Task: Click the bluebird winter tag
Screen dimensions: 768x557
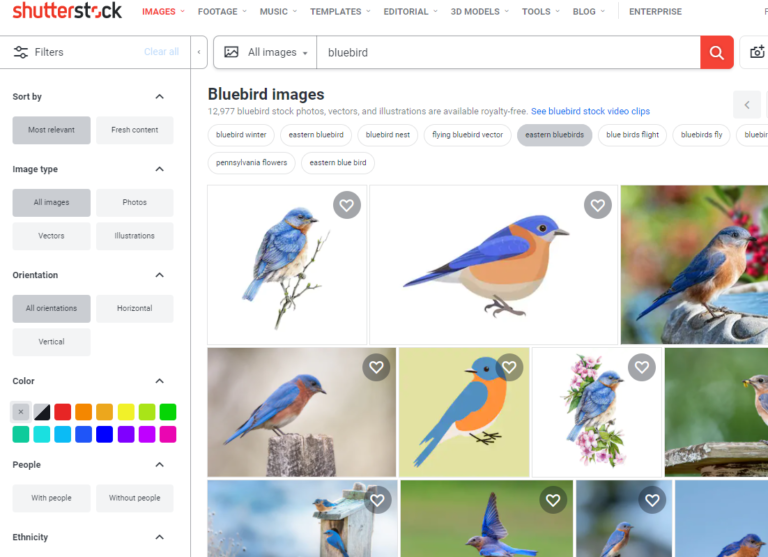Action: (x=241, y=135)
